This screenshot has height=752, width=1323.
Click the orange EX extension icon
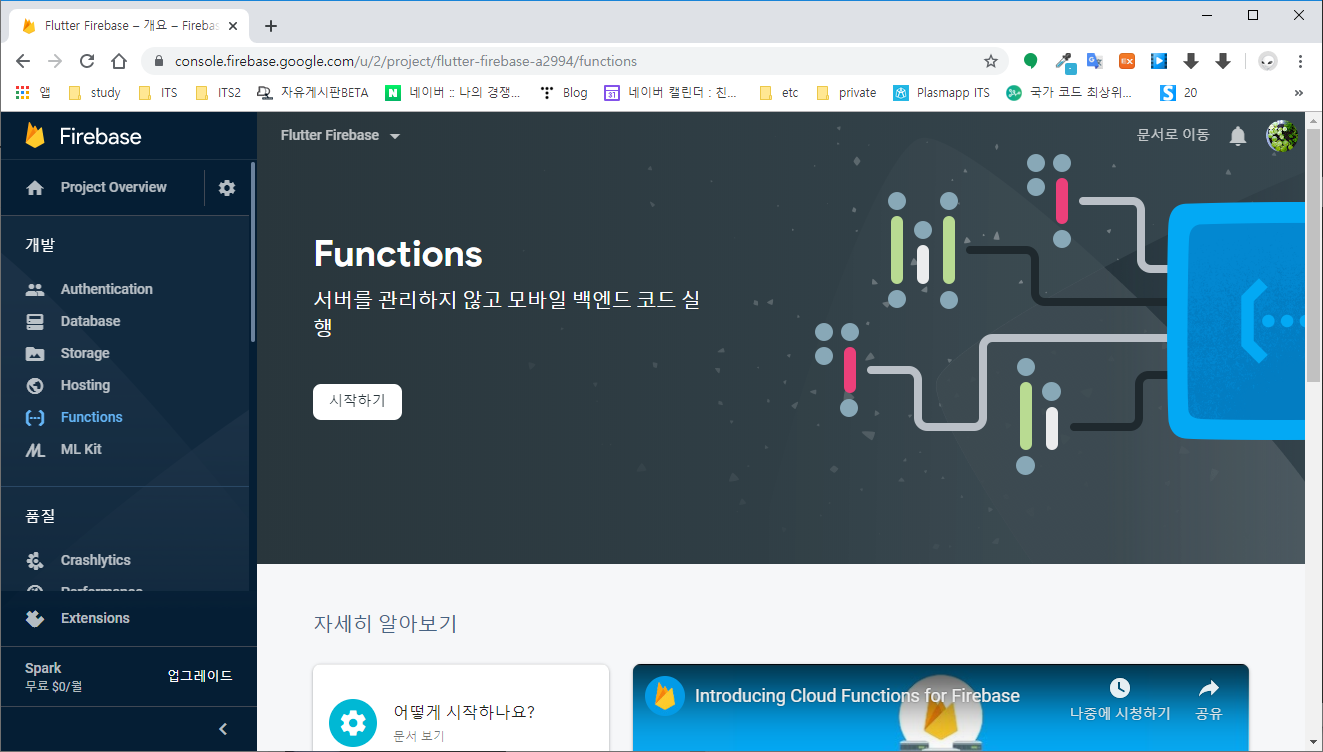tap(1127, 61)
